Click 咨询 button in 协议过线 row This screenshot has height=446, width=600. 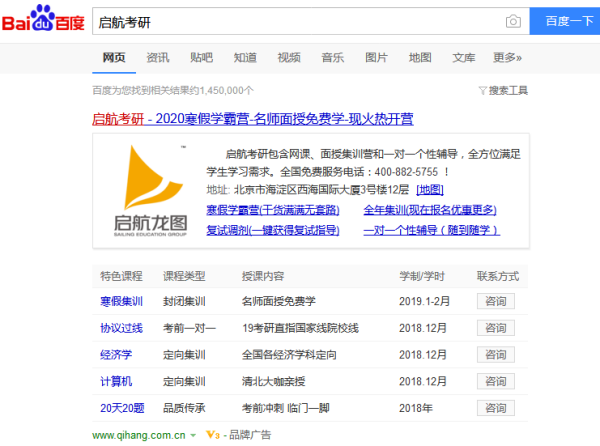pos(496,328)
